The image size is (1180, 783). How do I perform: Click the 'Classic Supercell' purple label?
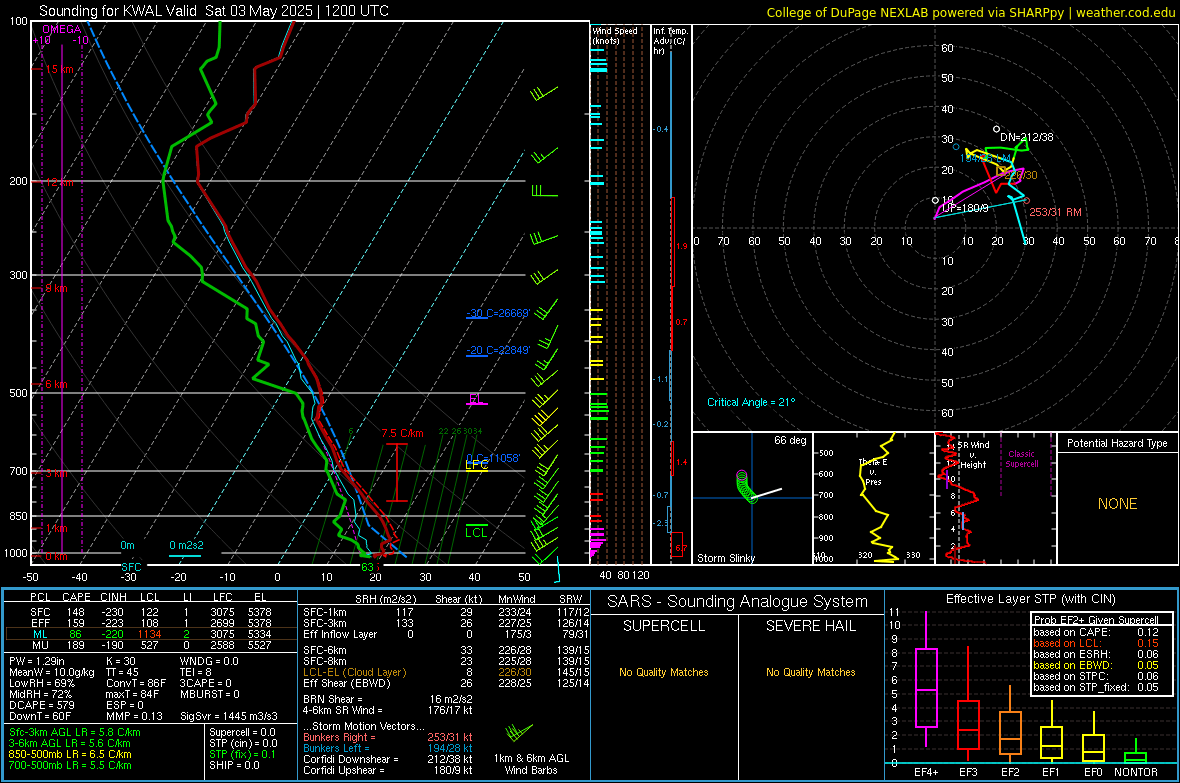[1022, 459]
